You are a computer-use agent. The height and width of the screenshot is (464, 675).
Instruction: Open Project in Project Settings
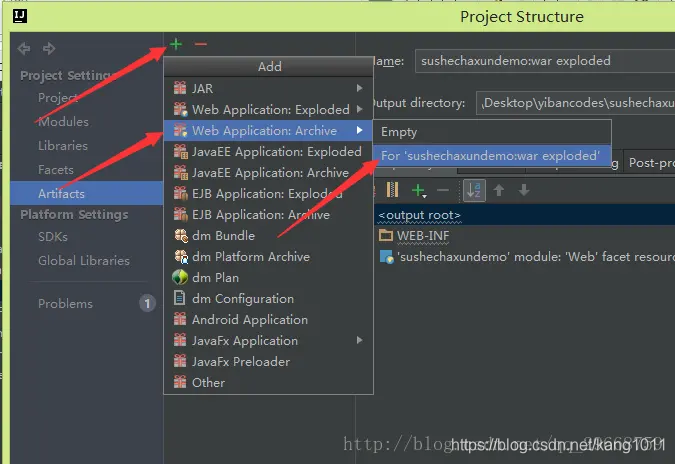coord(58,98)
